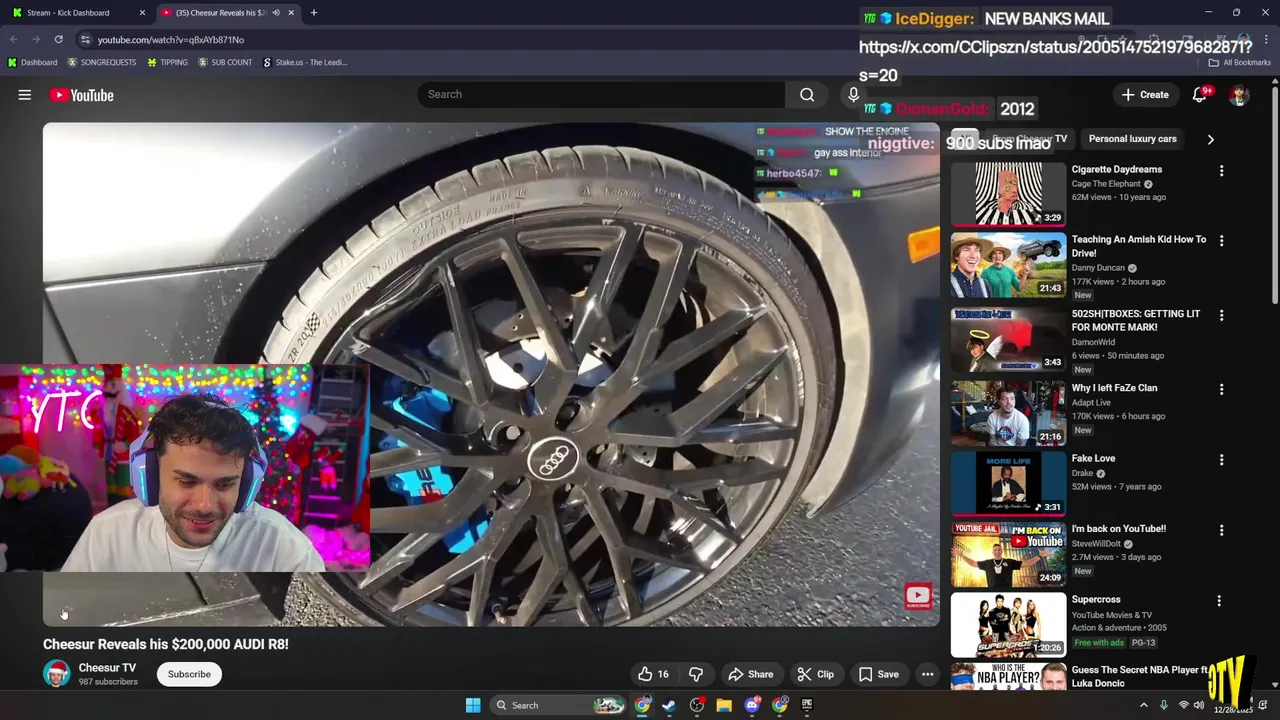Go to the YouTube home logo
Screen dimensions: 1280x720
tap(82, 95)
